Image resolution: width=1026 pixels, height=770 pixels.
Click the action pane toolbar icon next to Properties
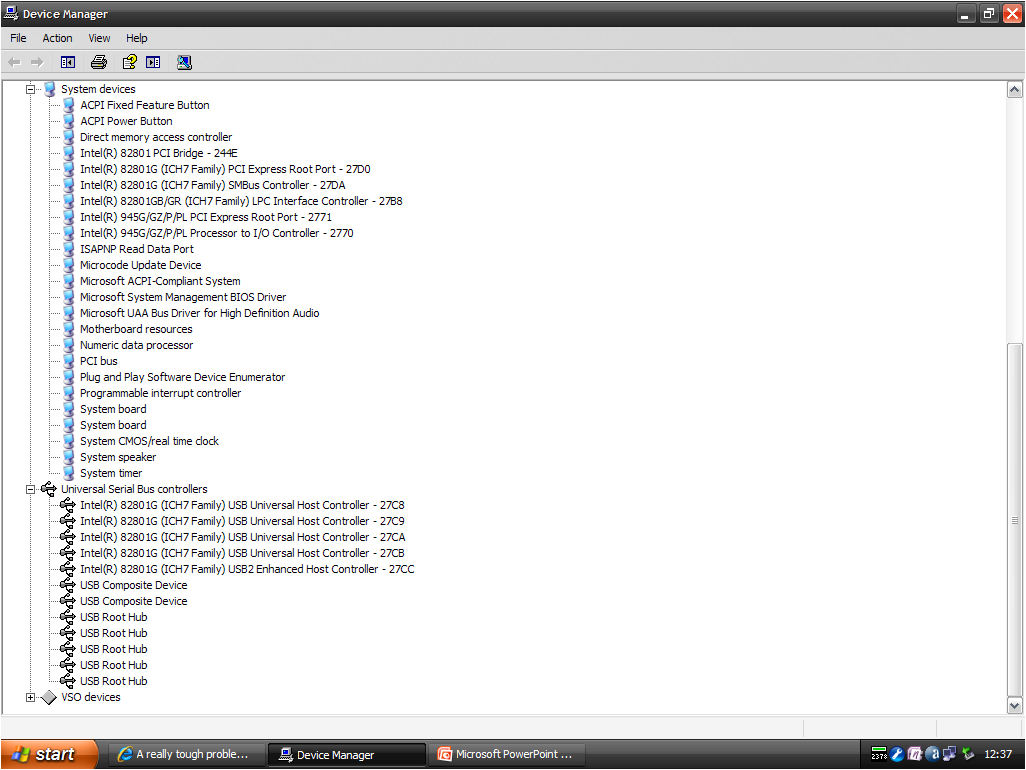coord(153,62)
